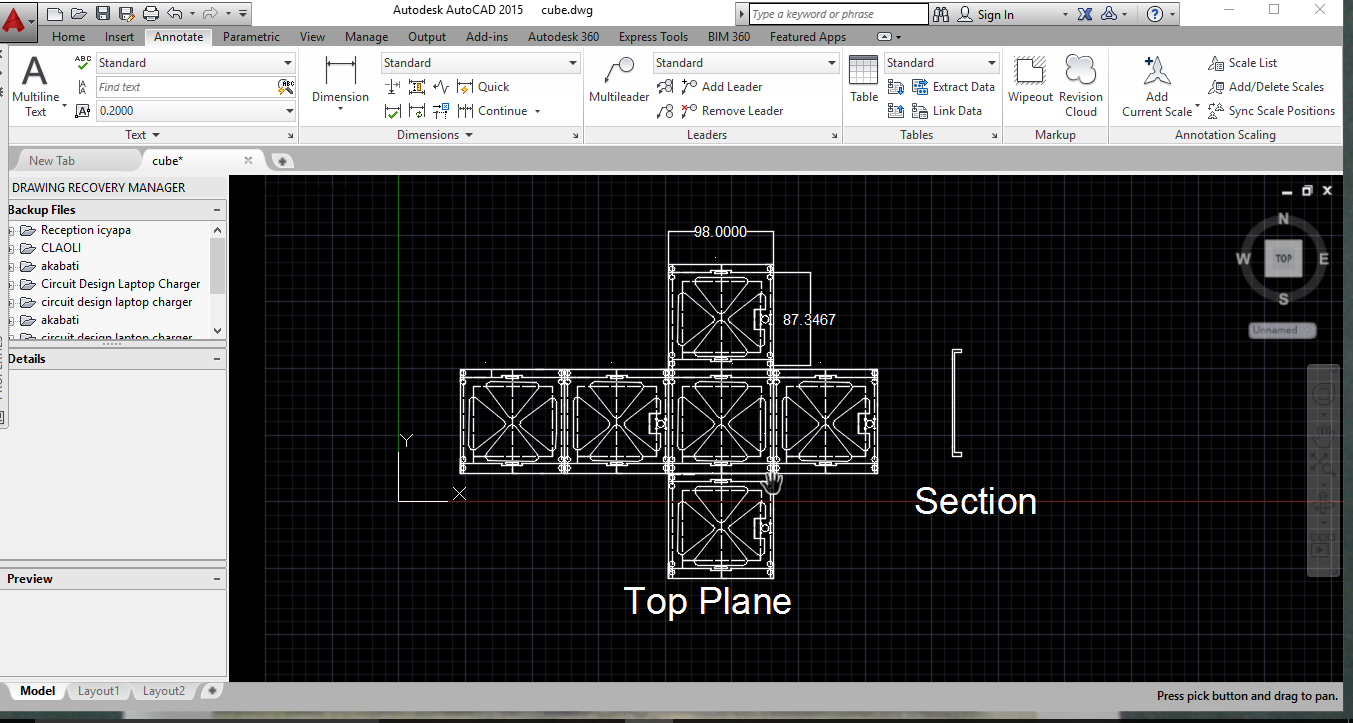Screen dimensions: 1353x723
Task: Click the Check Spelling ABC icon
Action: 83,63
